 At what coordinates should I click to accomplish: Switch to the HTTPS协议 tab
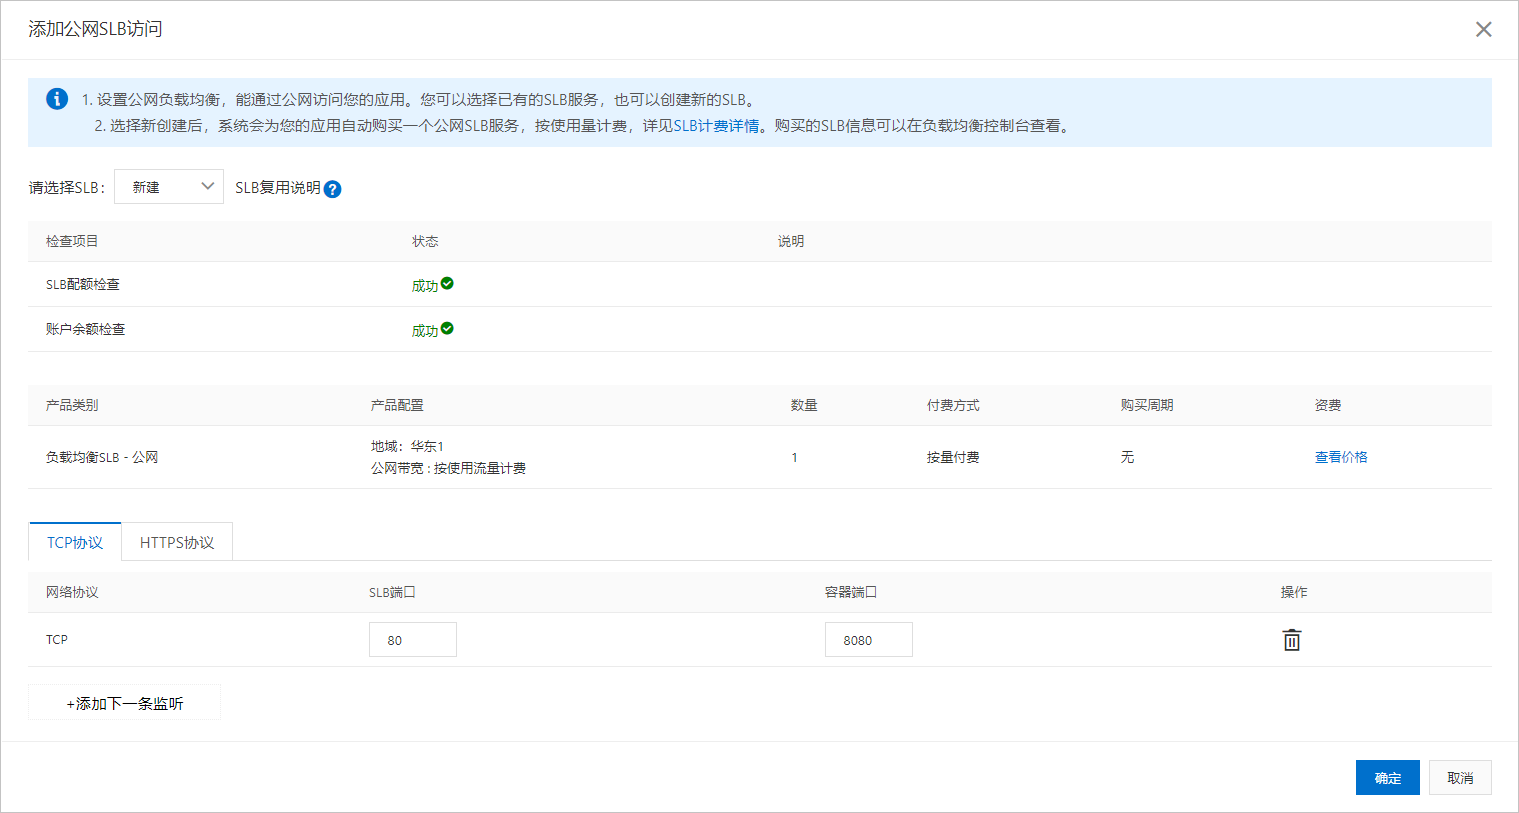point(177,542)
